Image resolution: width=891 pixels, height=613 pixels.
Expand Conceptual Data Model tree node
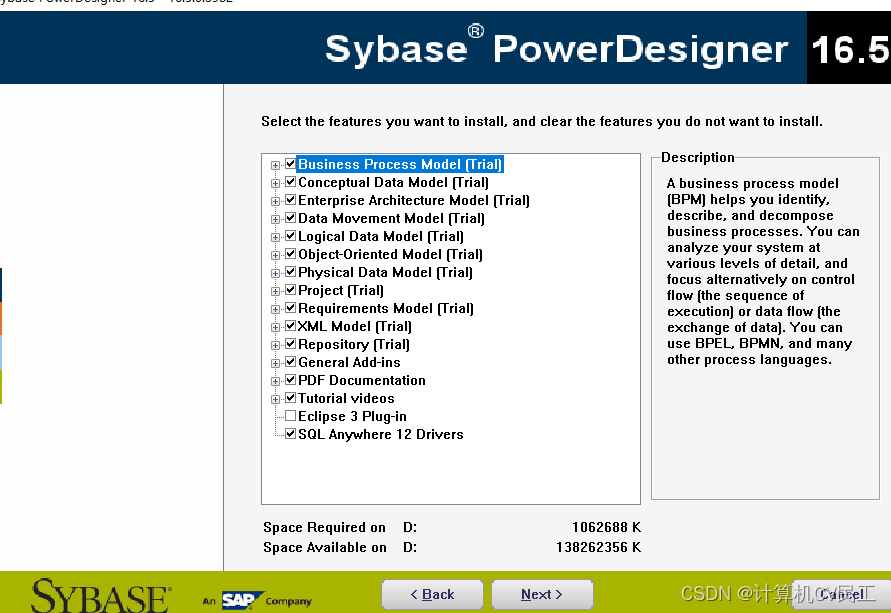(276, 184)
